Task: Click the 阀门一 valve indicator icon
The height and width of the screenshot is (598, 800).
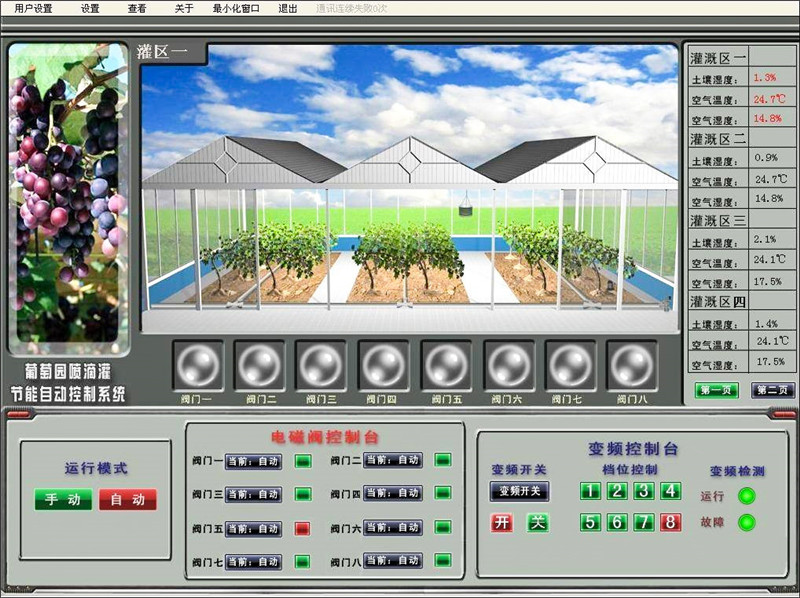Action: 197,366
